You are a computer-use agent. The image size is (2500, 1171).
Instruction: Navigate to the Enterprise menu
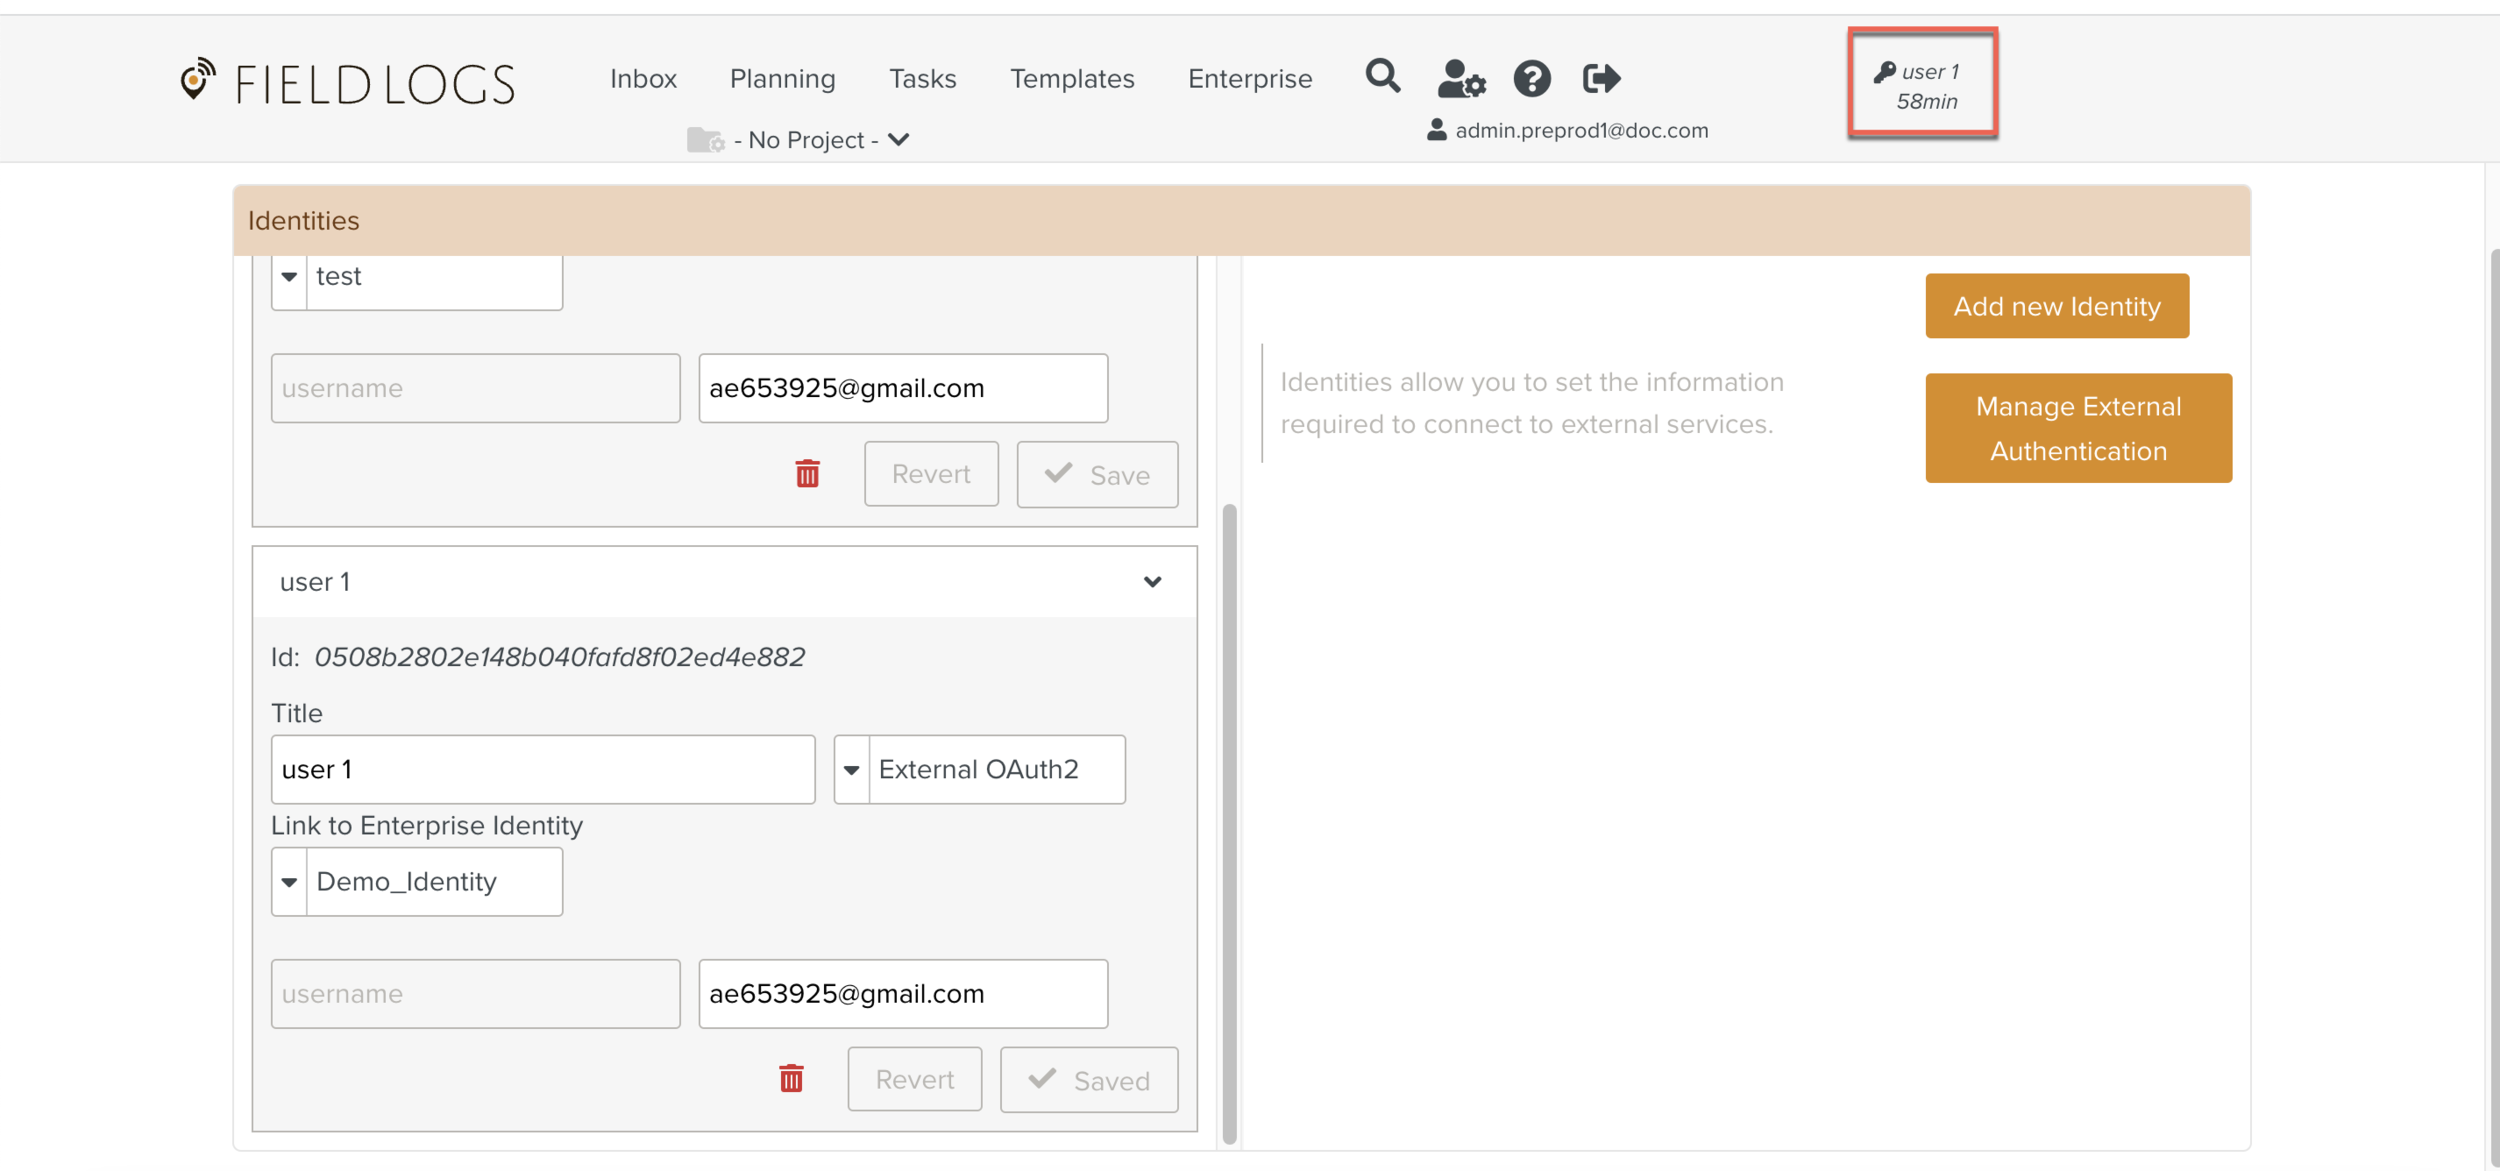click(1249, 78)
